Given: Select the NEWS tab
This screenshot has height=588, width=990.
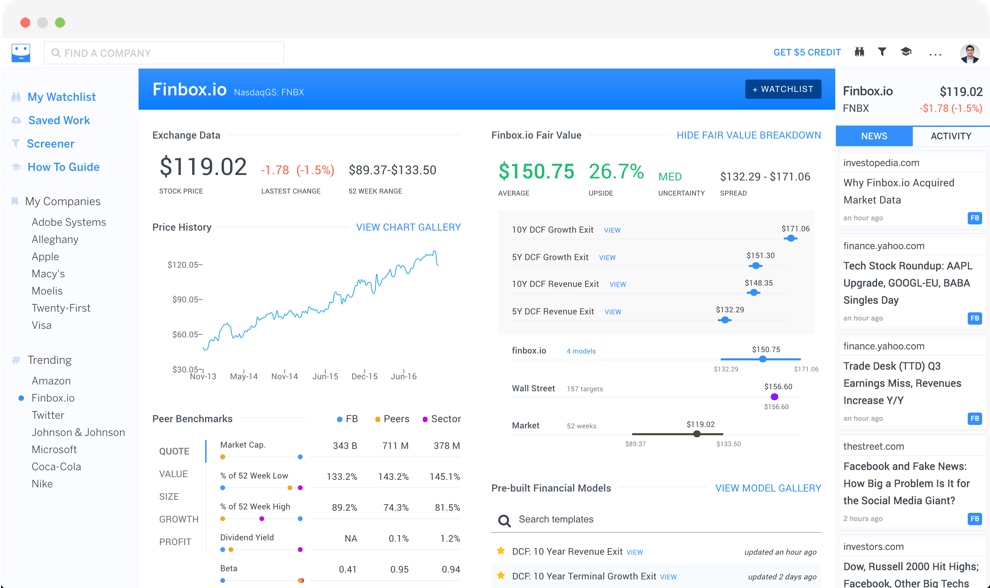Looking at the screenshot, I should [x=876, y=135].
